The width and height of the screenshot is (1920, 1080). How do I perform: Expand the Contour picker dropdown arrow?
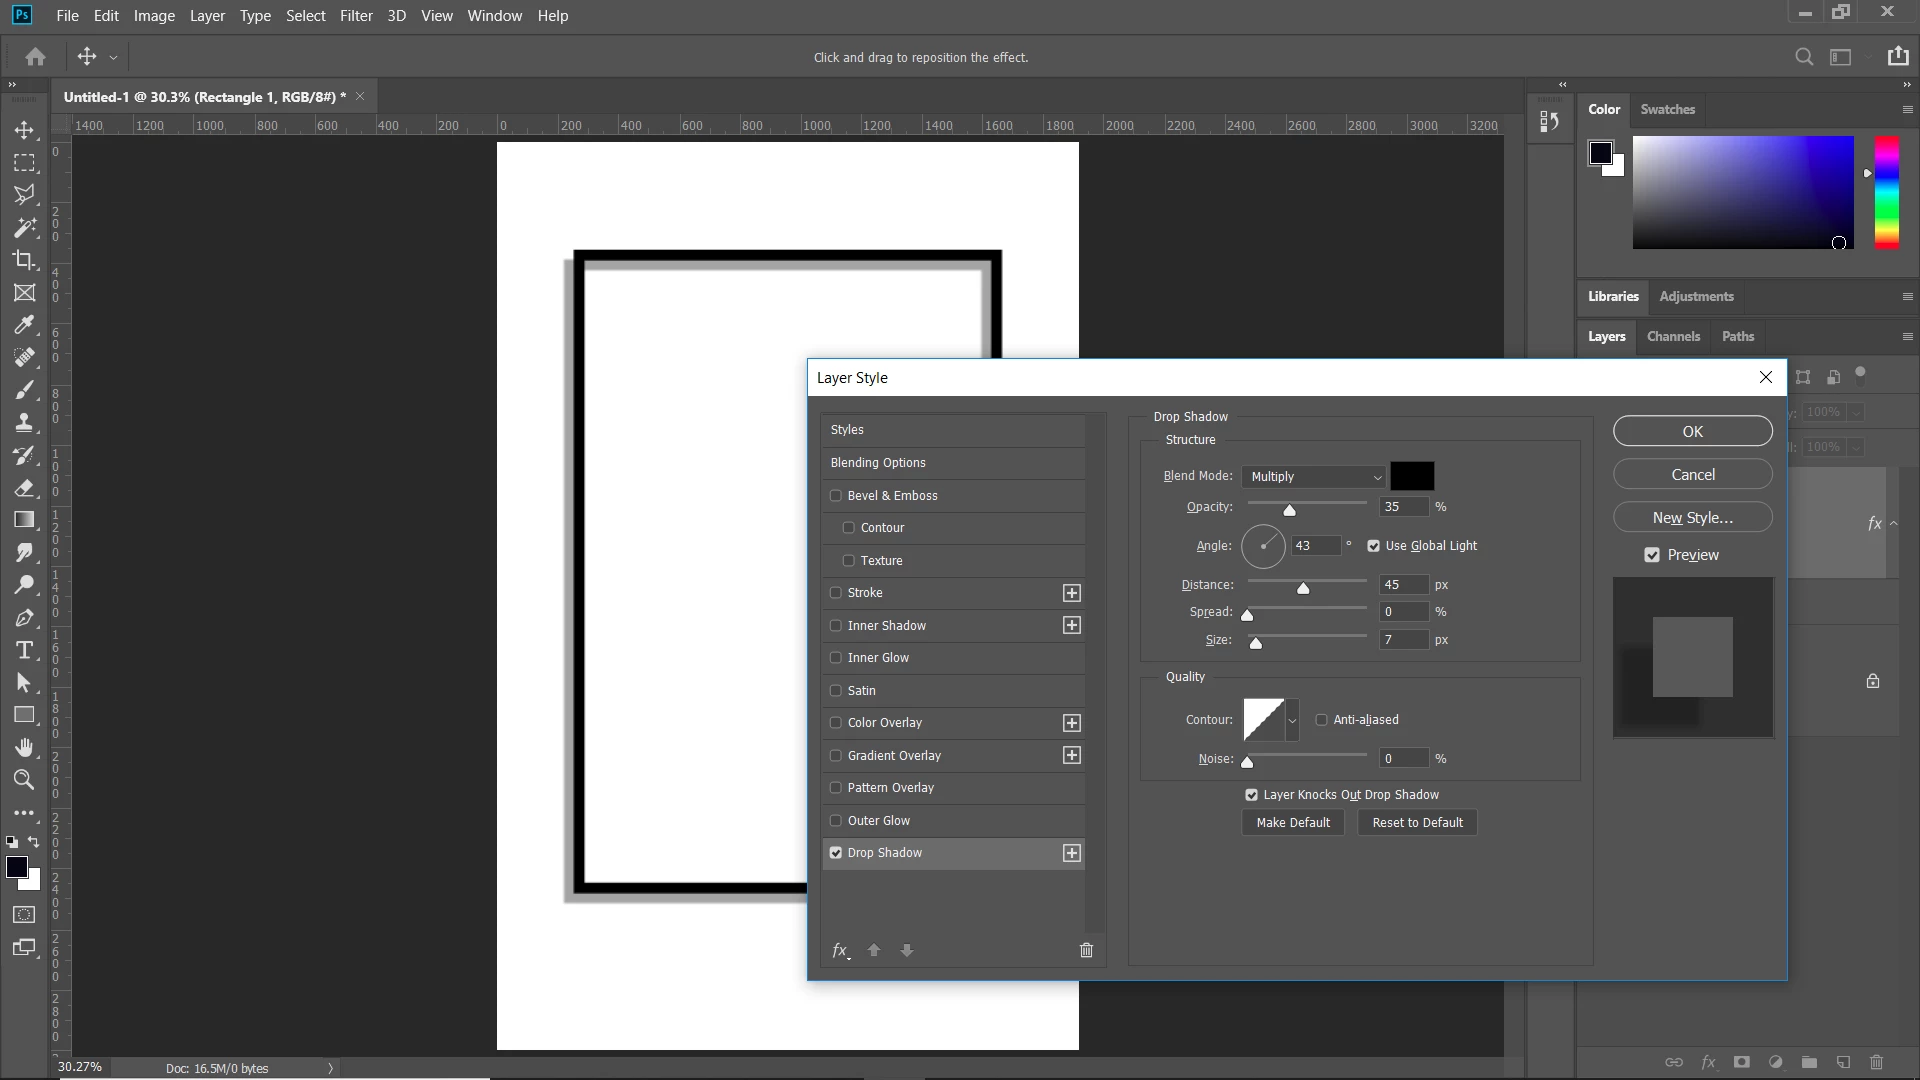[1292, 720]
